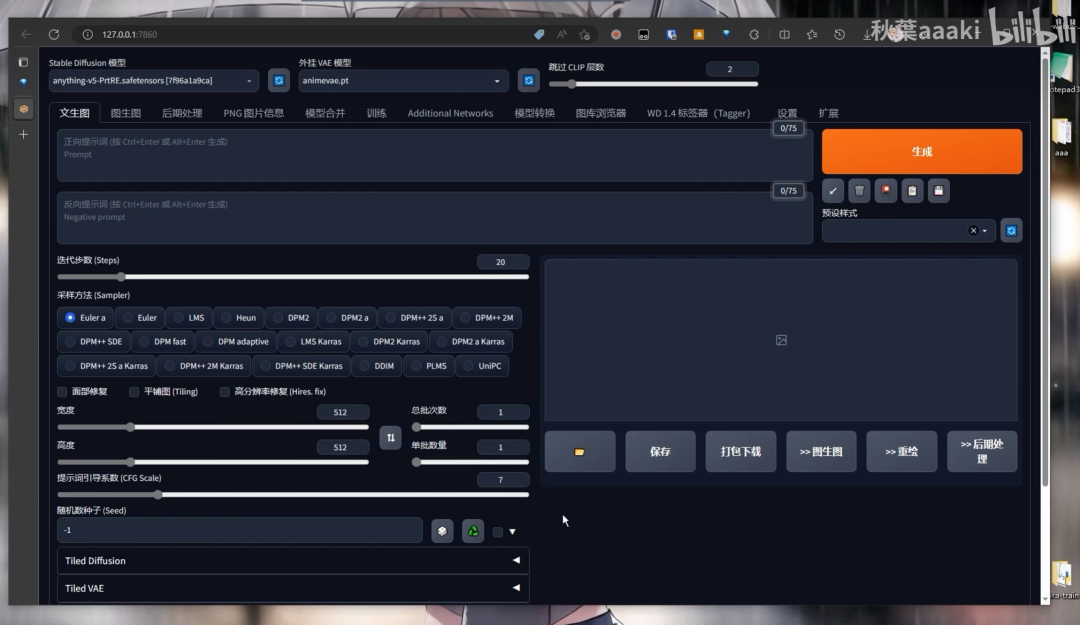The image size is (1080, 625).
Task: Switch to the 图生图 tab
Action: pyautogui.click(x=126, y=113)
